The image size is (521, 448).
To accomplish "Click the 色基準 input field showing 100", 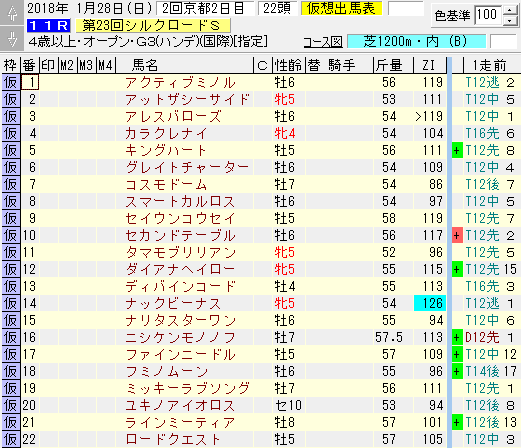I will (x=489, y=15).
